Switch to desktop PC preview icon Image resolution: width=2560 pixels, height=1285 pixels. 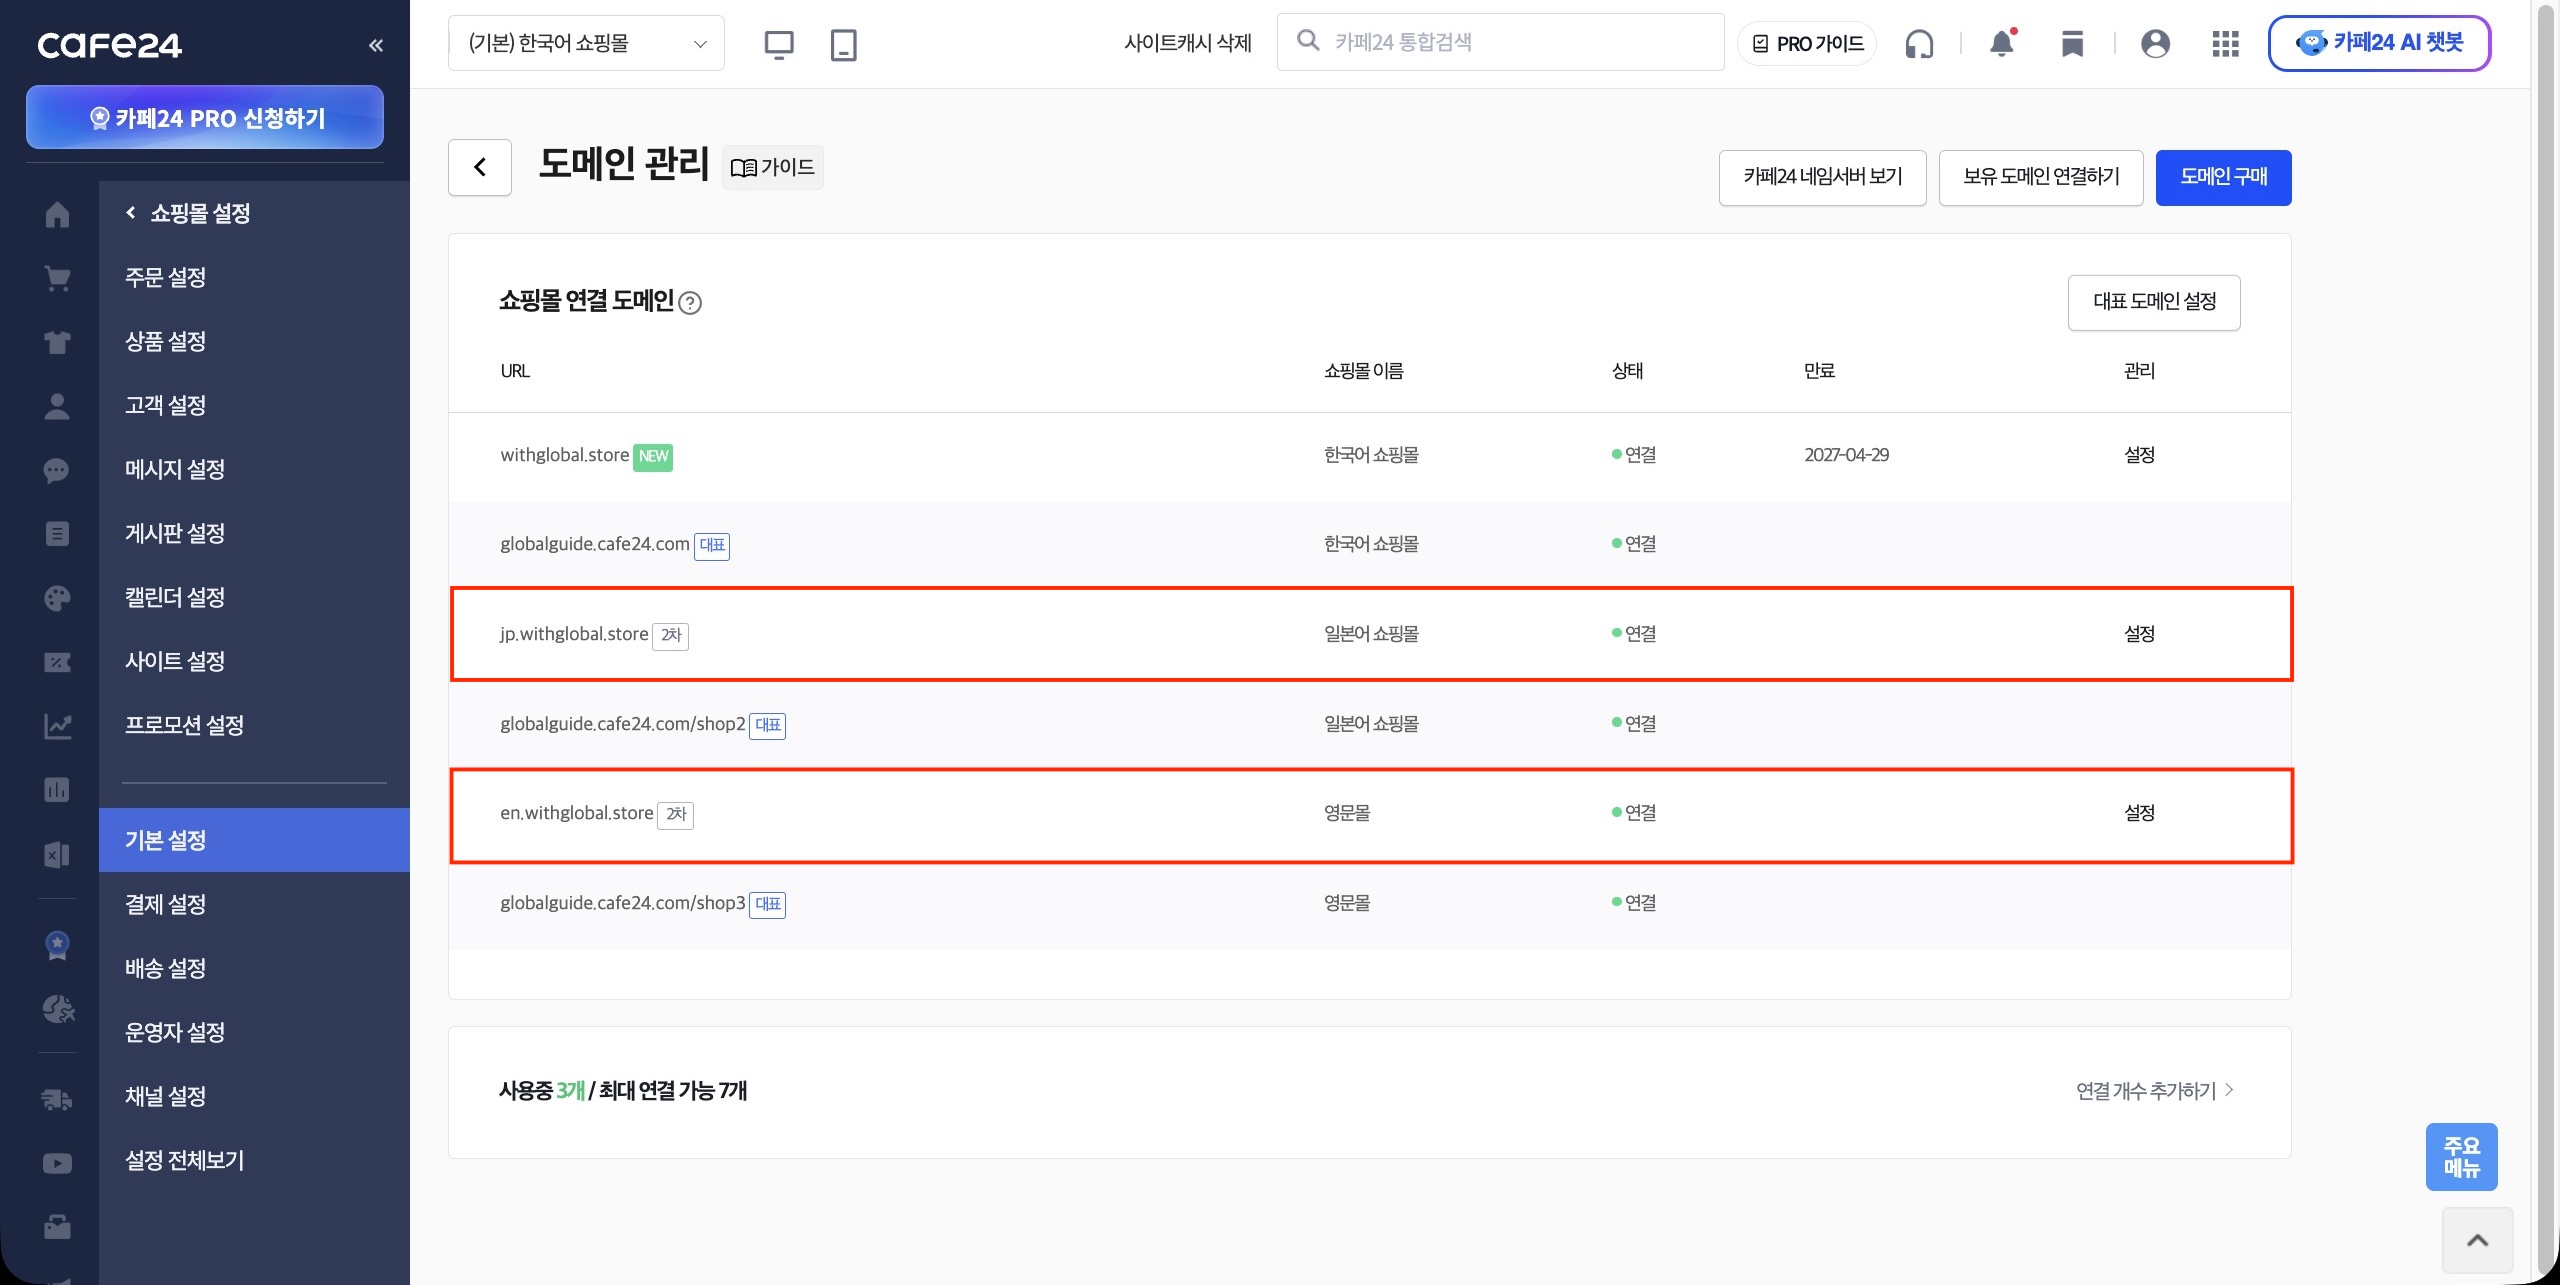coord(779,45)
